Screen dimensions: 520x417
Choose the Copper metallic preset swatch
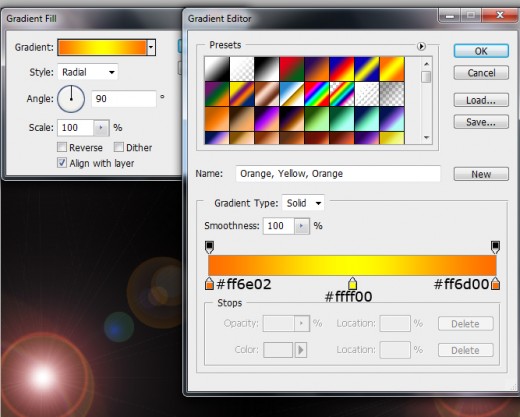tap(267, 94)
